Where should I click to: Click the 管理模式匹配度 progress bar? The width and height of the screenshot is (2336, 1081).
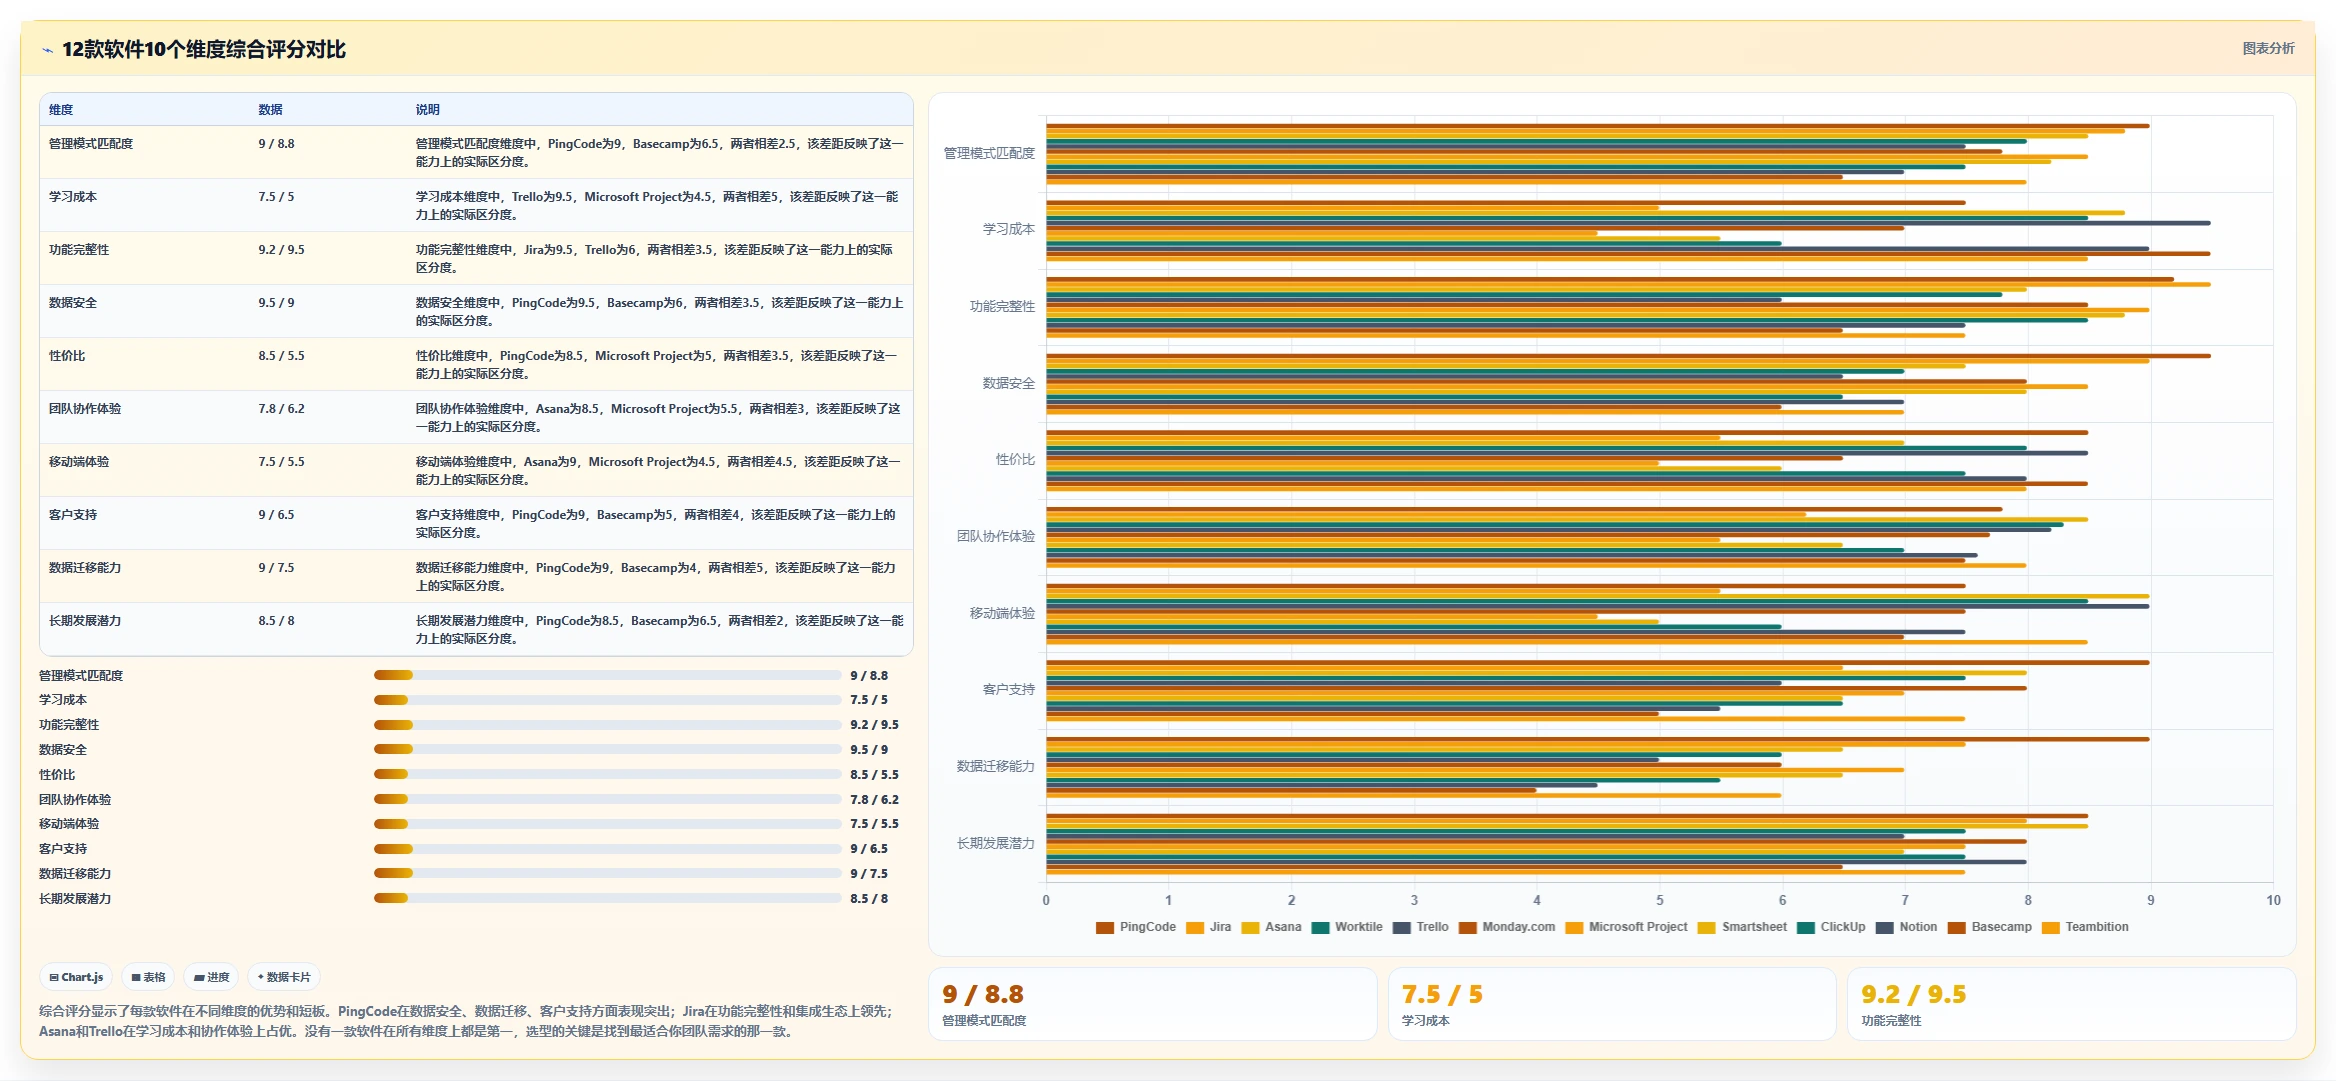coord(607,675)
